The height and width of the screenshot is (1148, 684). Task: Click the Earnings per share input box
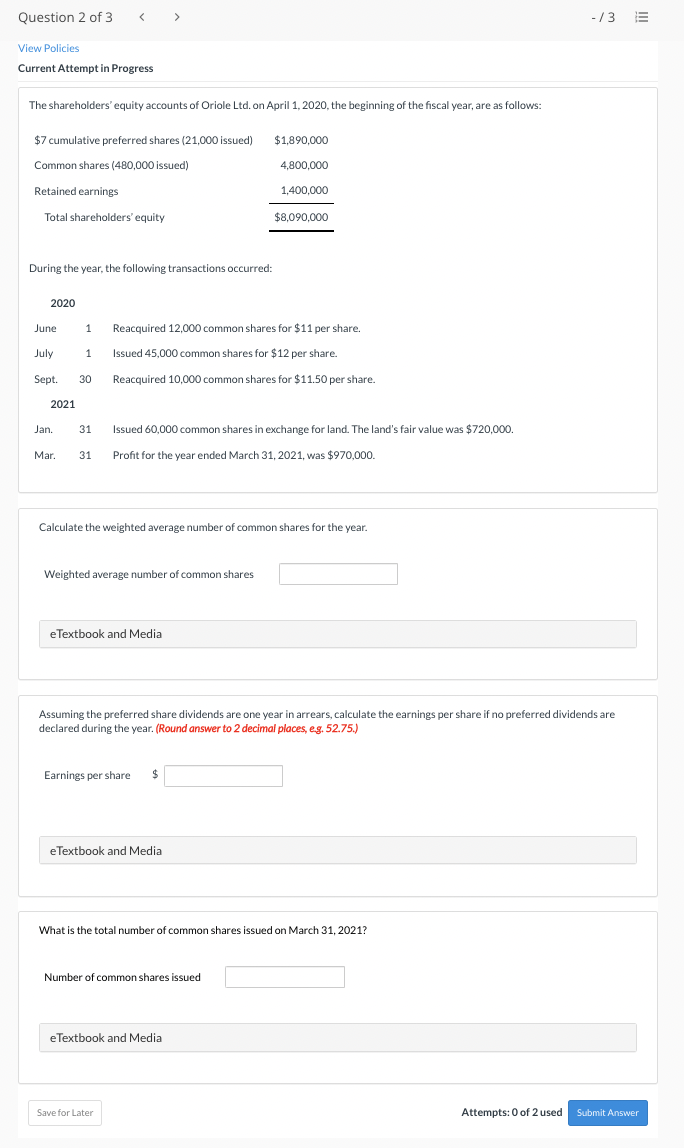223,775
